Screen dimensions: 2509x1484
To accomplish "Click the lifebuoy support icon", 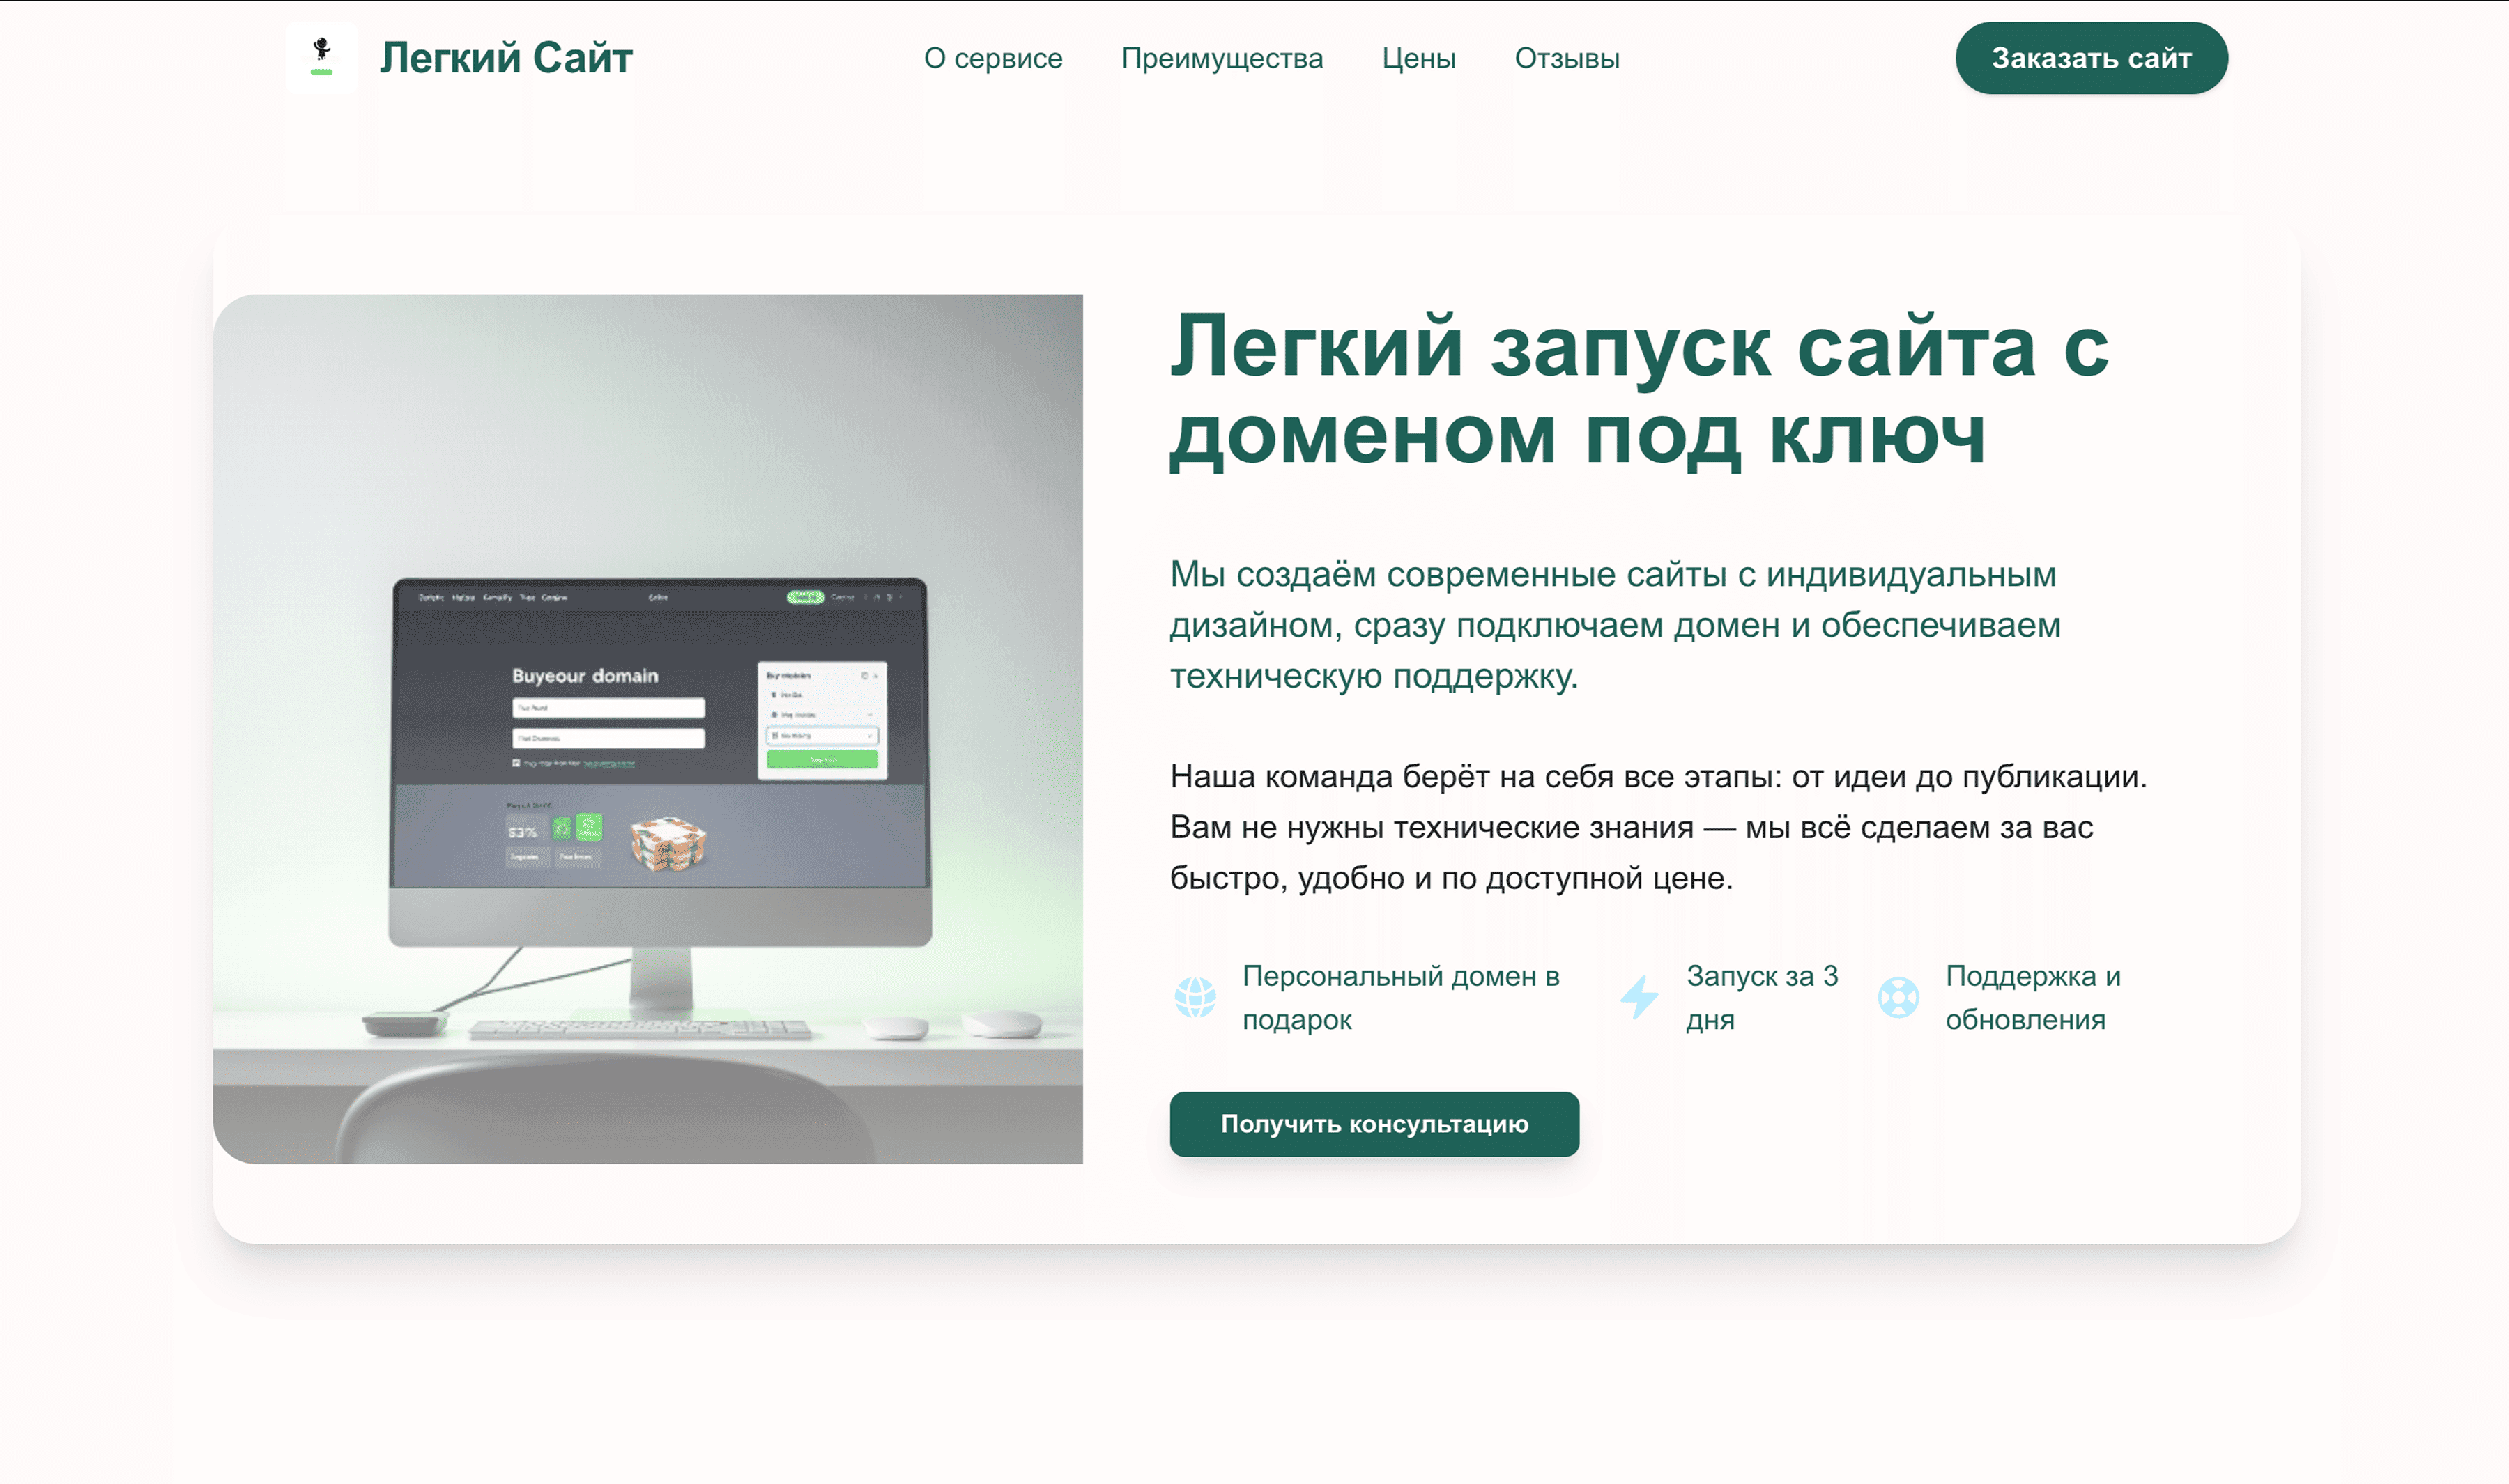I will coord(1898,997).
